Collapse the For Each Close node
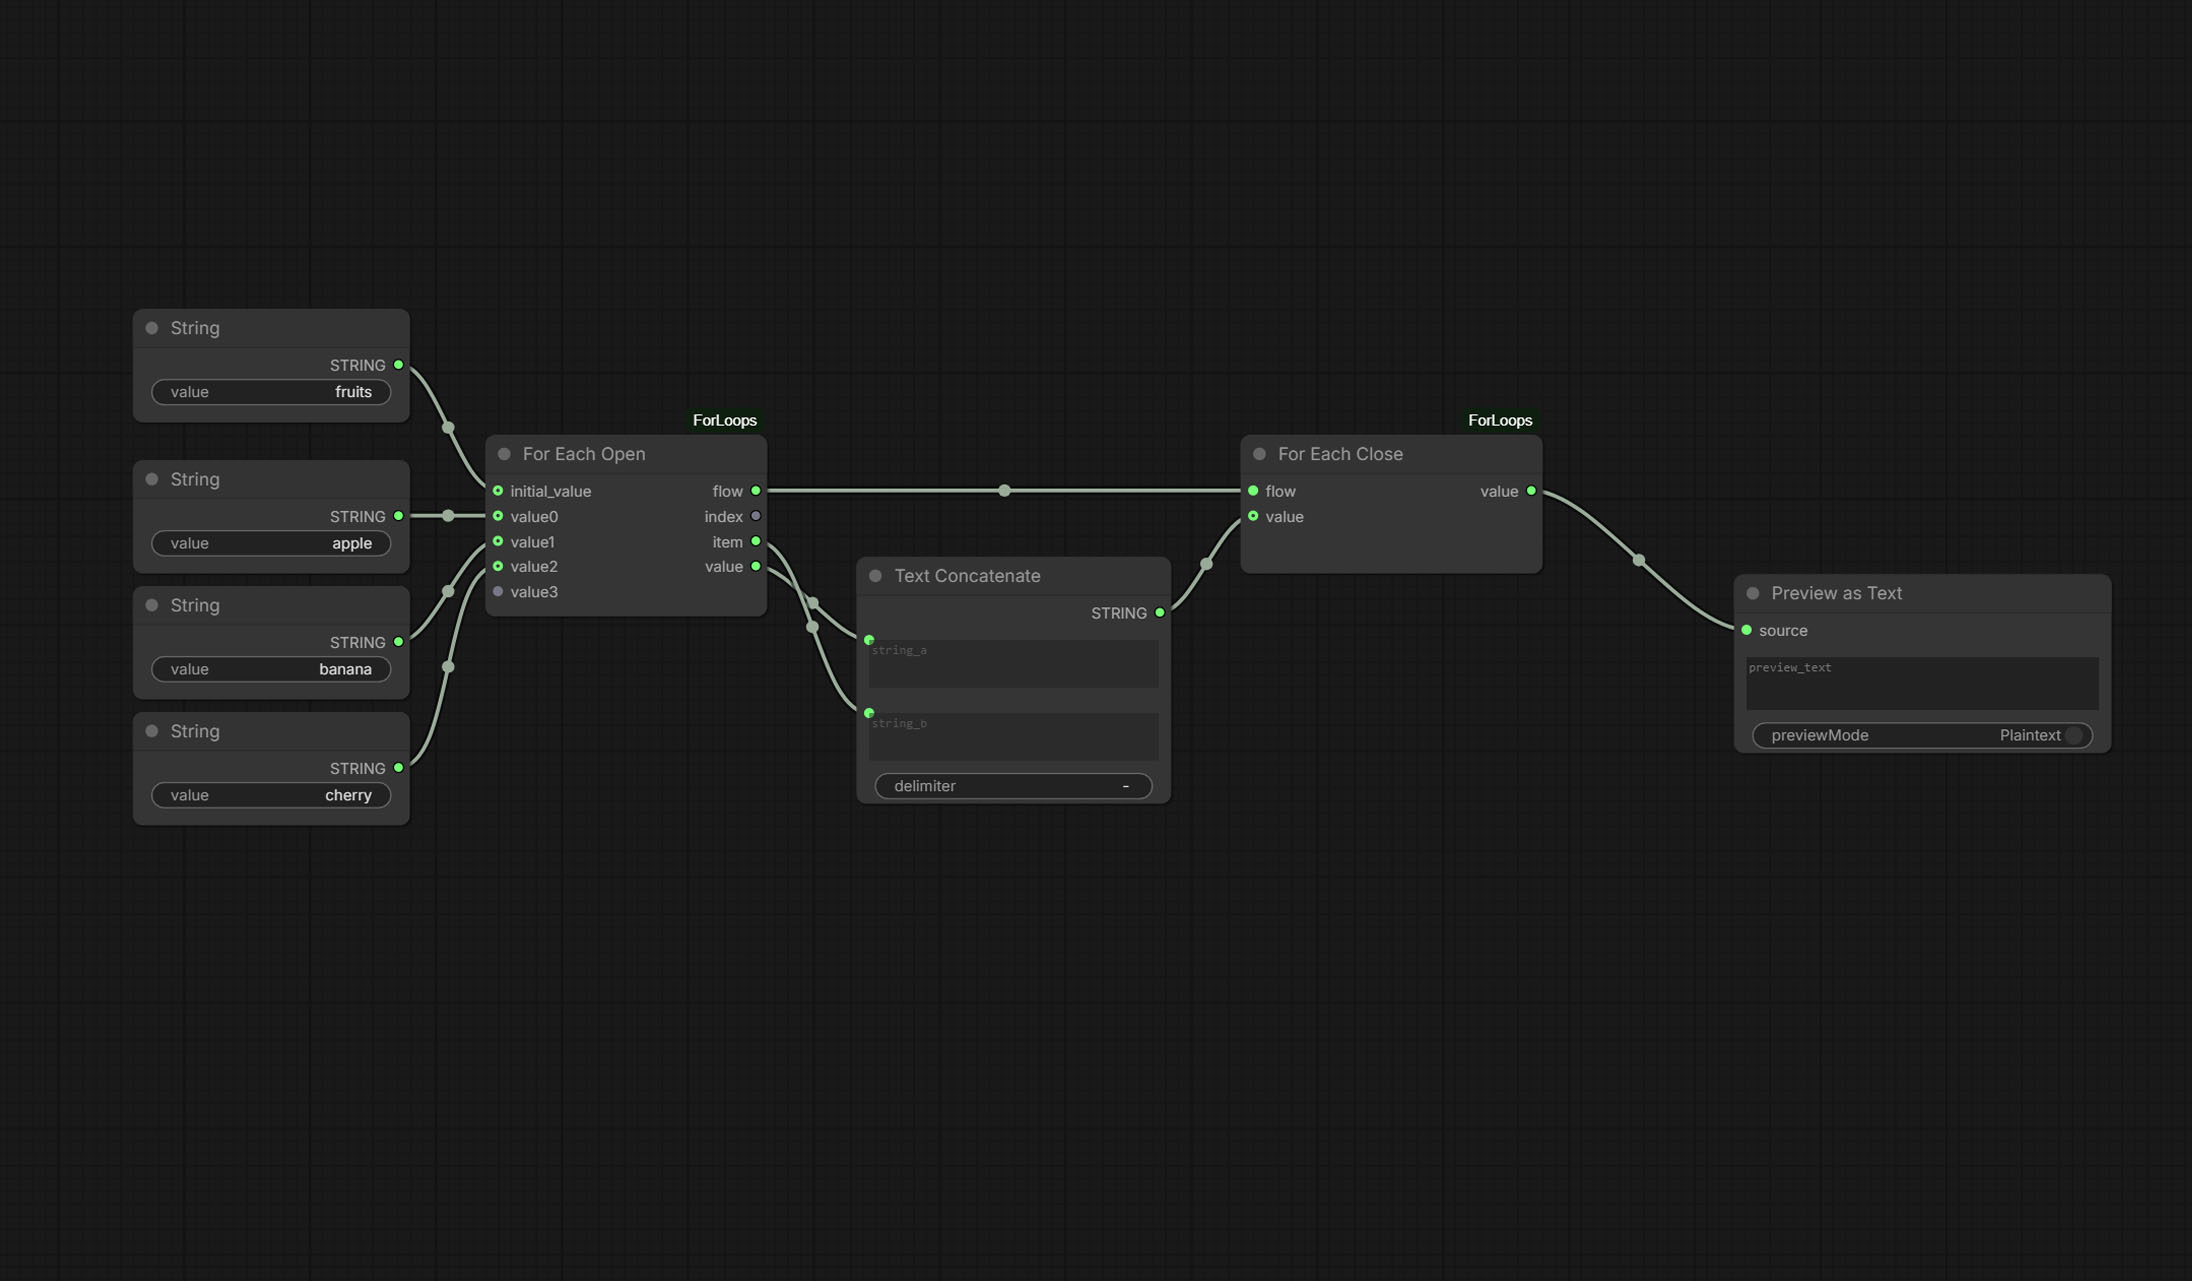The height and width of the screenshot is (1281, 2192). pos(1260,454)
